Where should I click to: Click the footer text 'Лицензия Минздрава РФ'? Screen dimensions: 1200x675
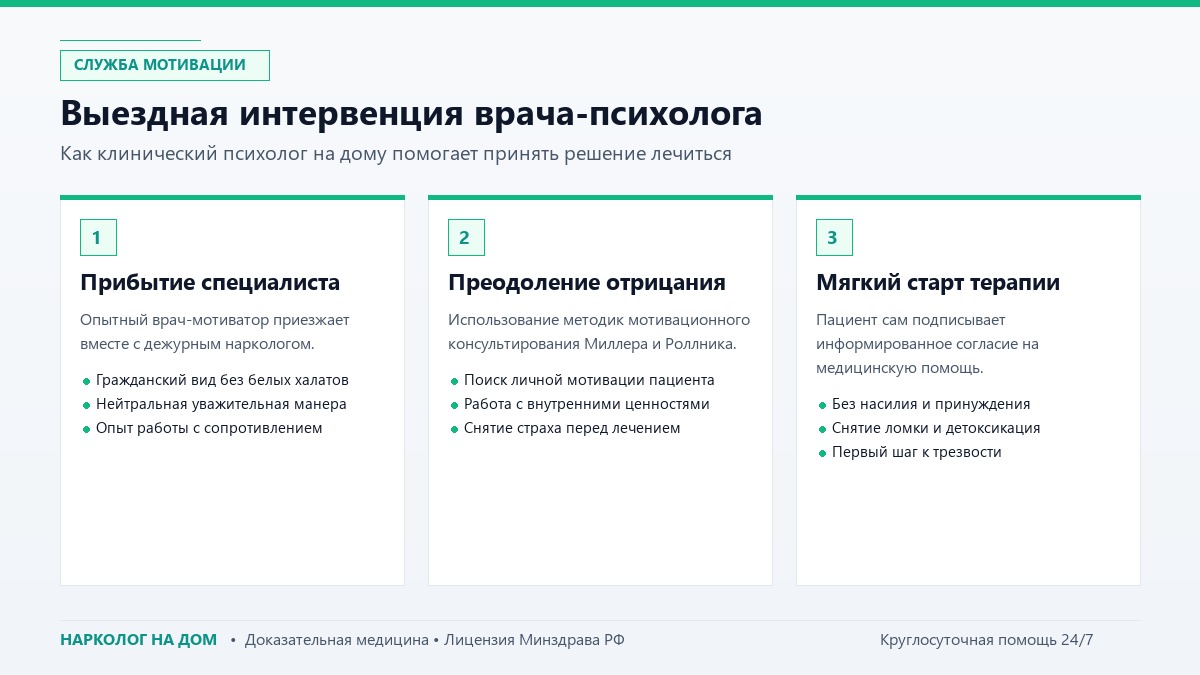pos(535,640)
